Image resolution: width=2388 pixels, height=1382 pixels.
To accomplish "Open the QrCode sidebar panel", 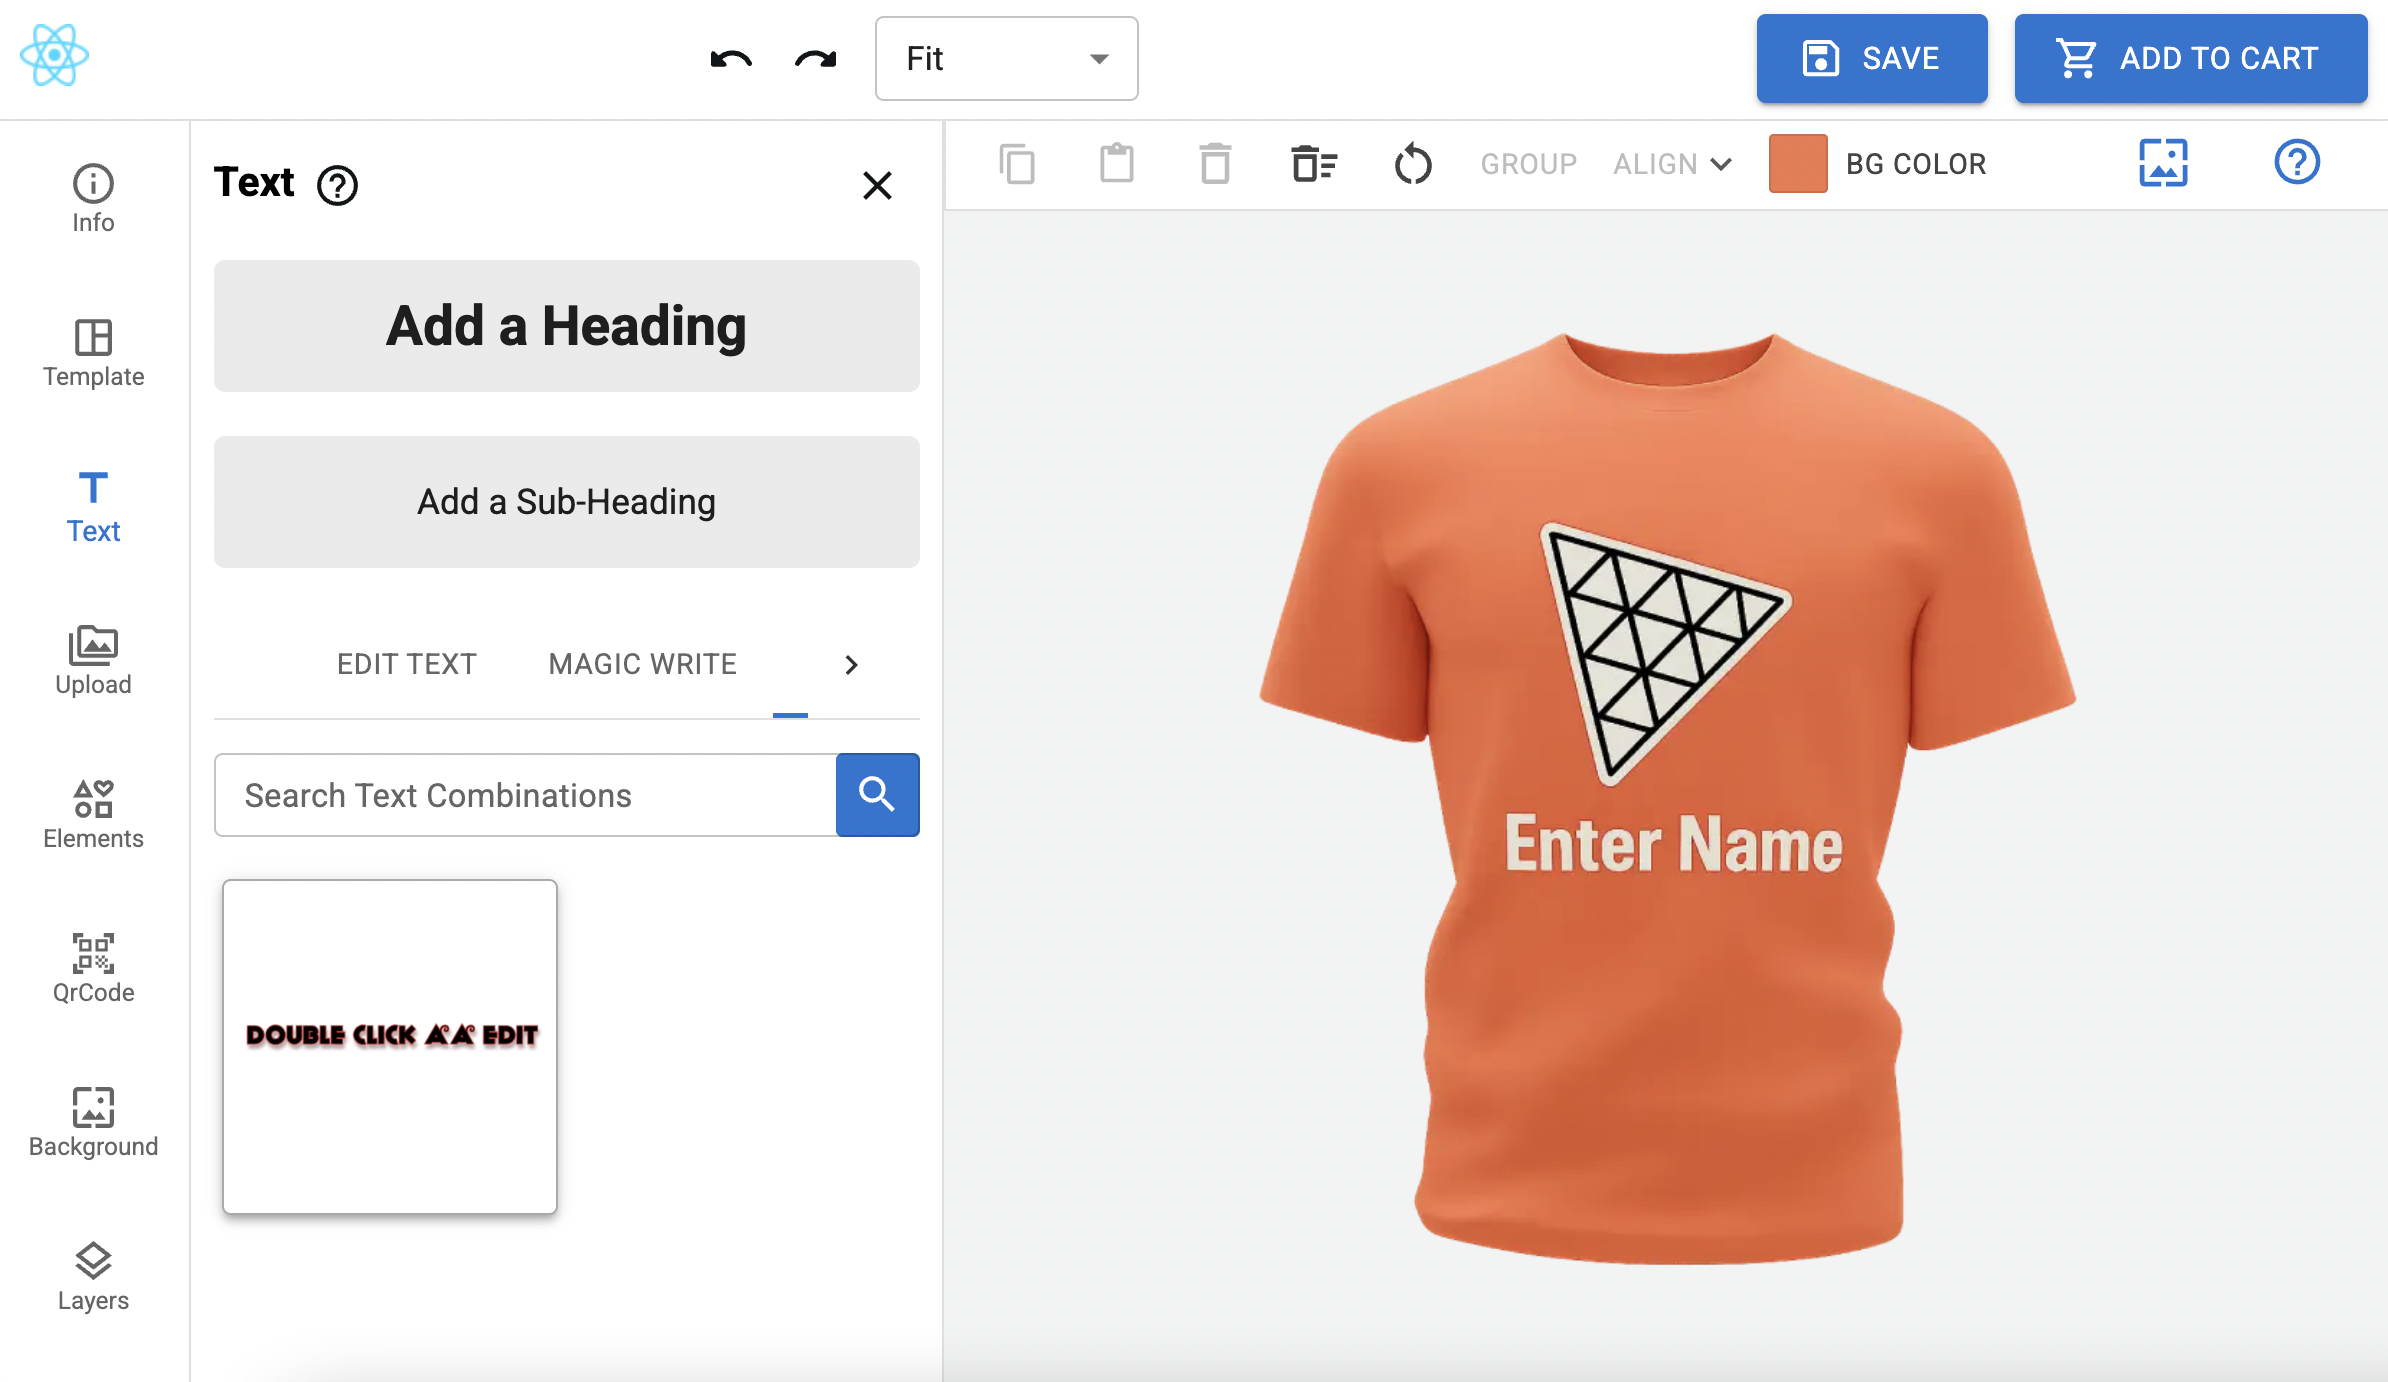I will click(x=93, y=967).
